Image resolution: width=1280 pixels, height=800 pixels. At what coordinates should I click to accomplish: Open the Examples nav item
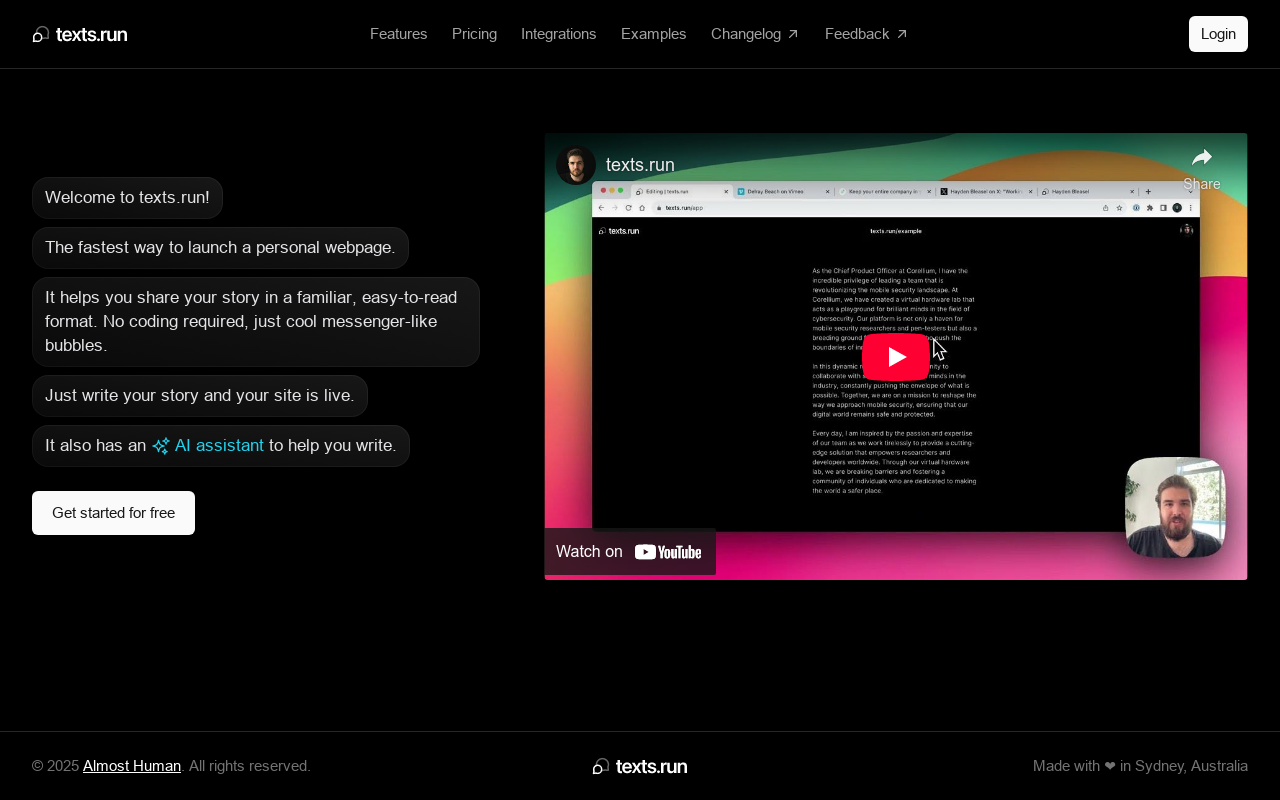click(653, 34)
